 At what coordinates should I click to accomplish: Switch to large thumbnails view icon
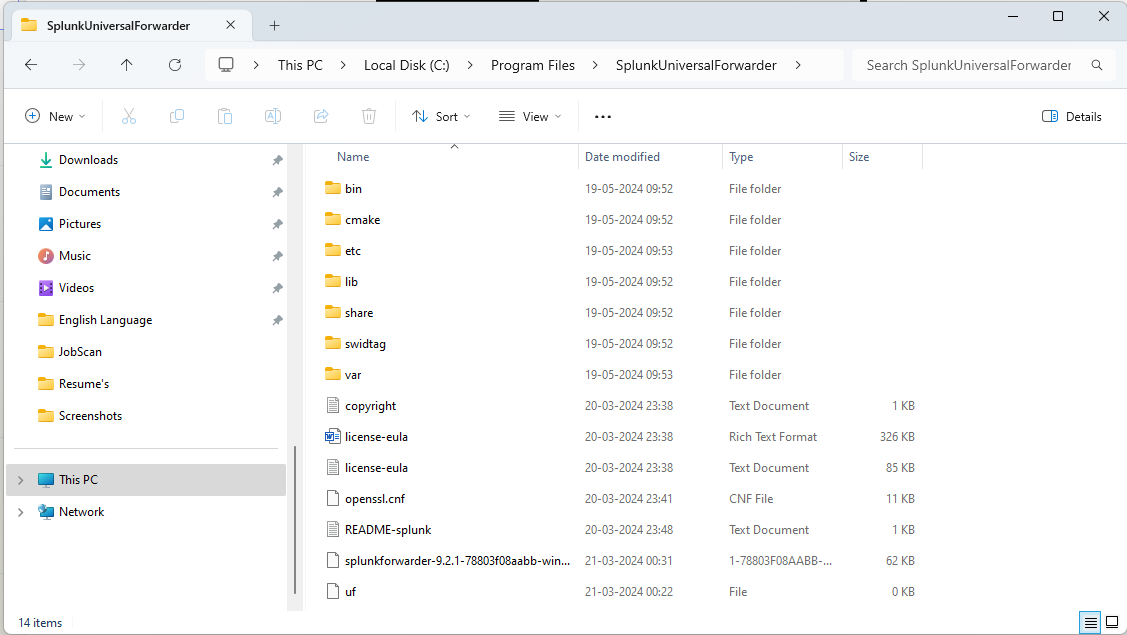(1112, 622)
